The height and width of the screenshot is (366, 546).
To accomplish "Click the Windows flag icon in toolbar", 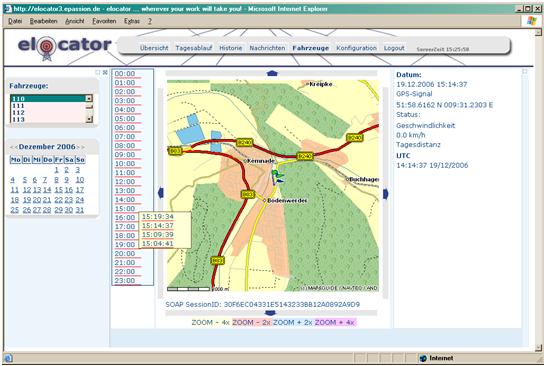I will tap(532, 21).
